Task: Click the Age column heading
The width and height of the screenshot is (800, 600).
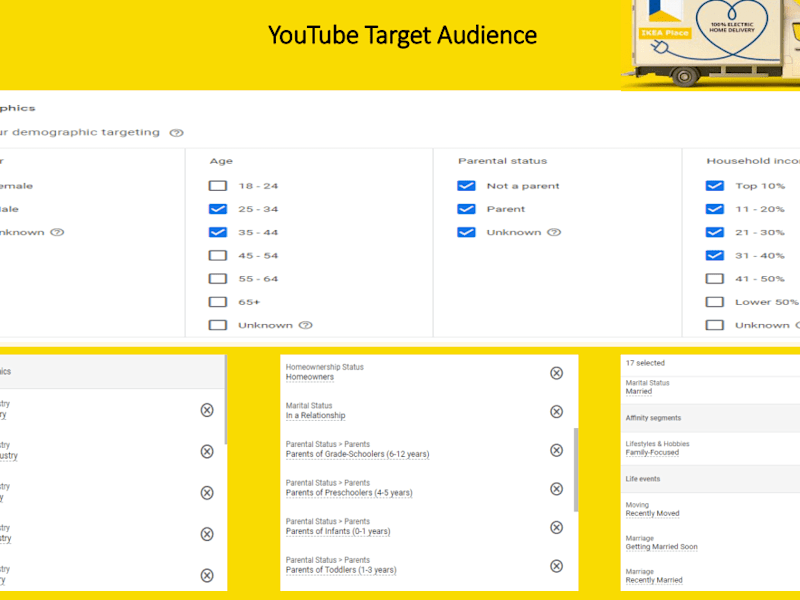Action: coord(221,161)
